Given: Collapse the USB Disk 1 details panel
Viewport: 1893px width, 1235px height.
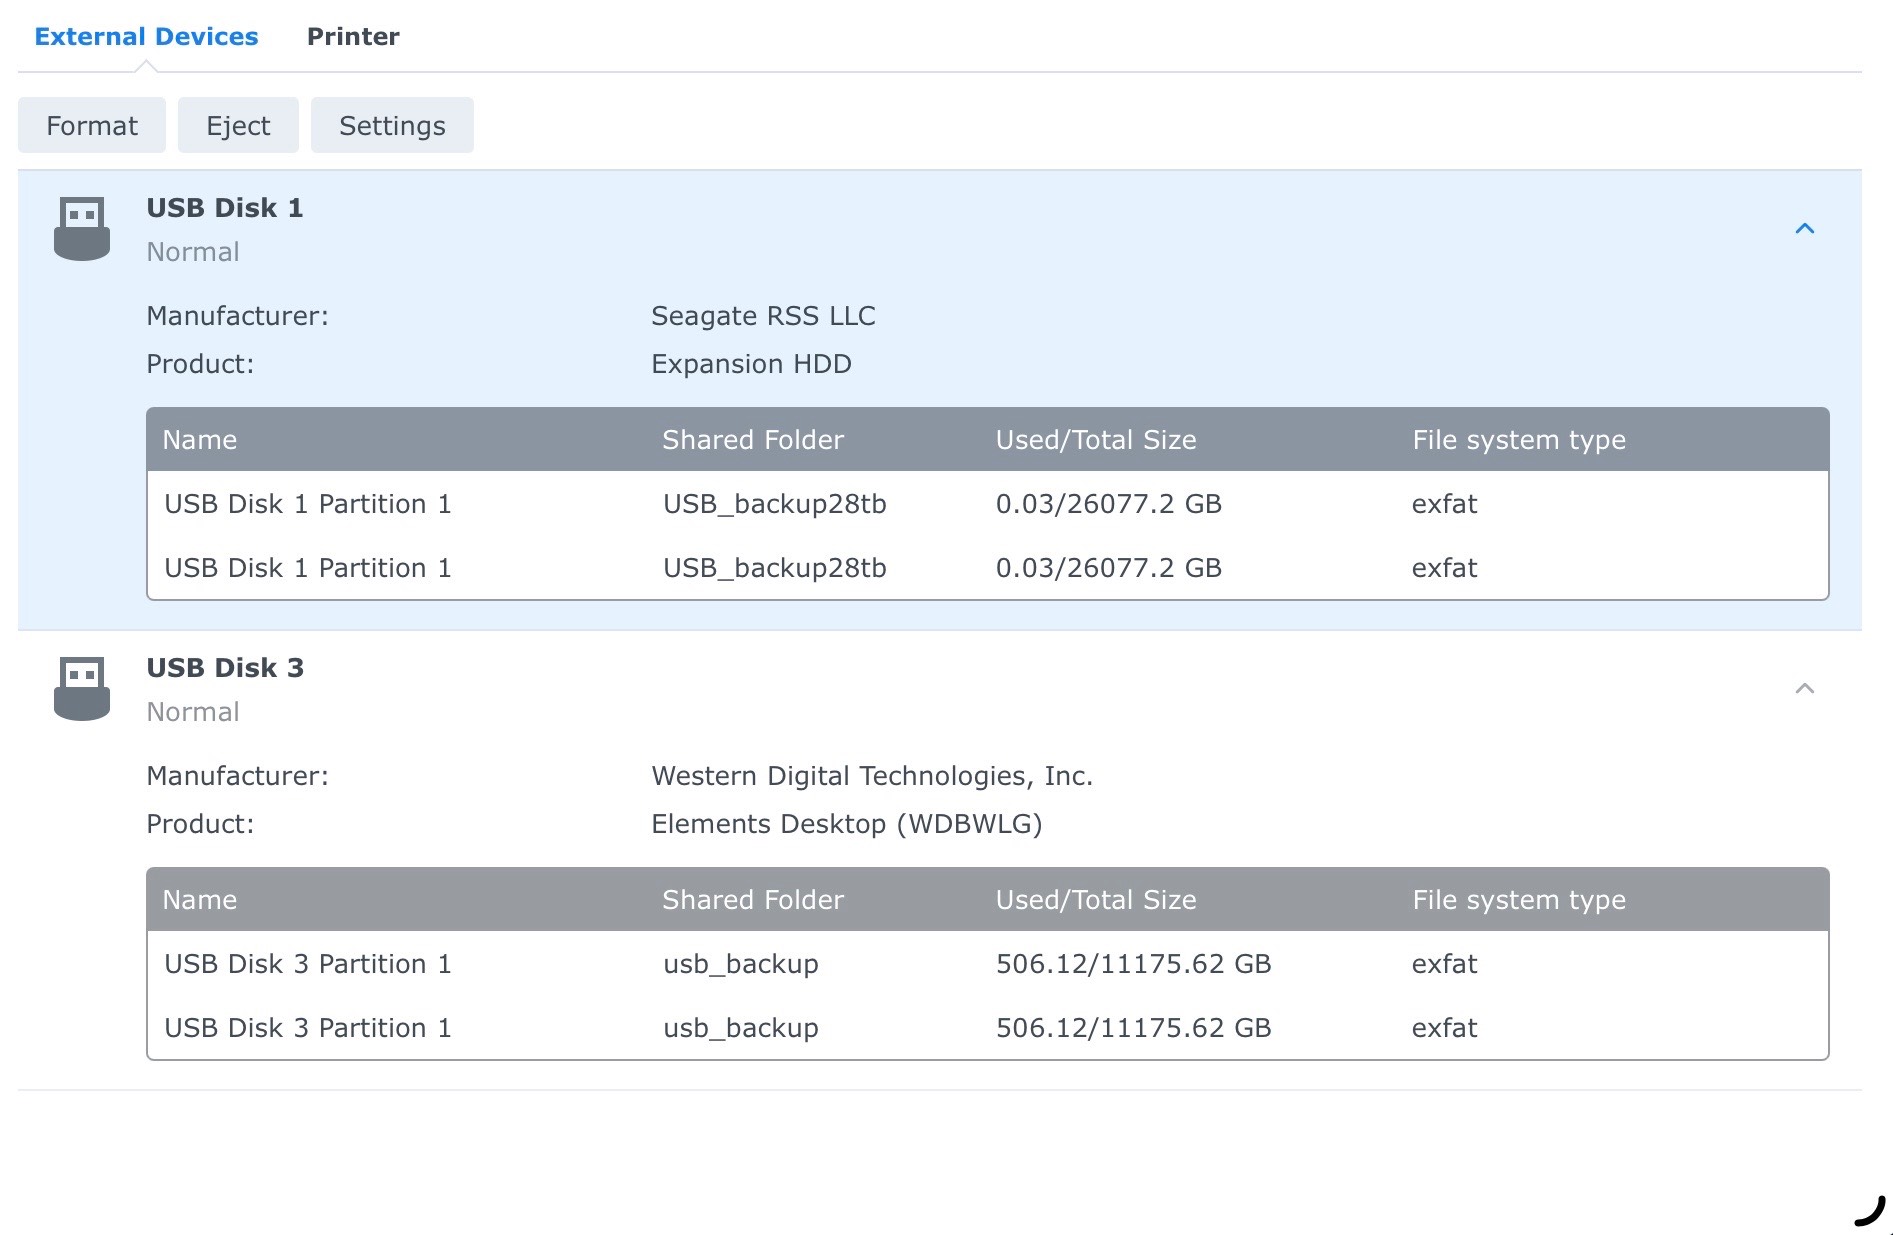Looking at the screenshot, I should 1805,228.
